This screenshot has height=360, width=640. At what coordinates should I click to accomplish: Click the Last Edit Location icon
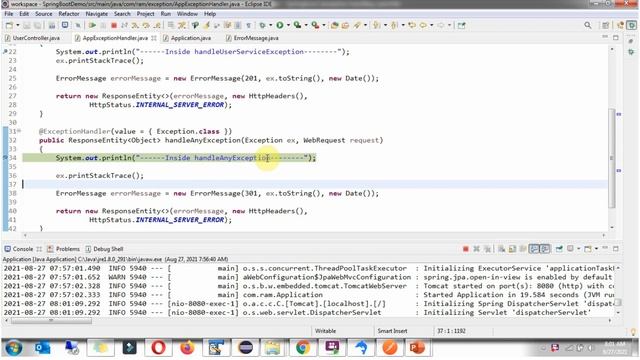412,25
